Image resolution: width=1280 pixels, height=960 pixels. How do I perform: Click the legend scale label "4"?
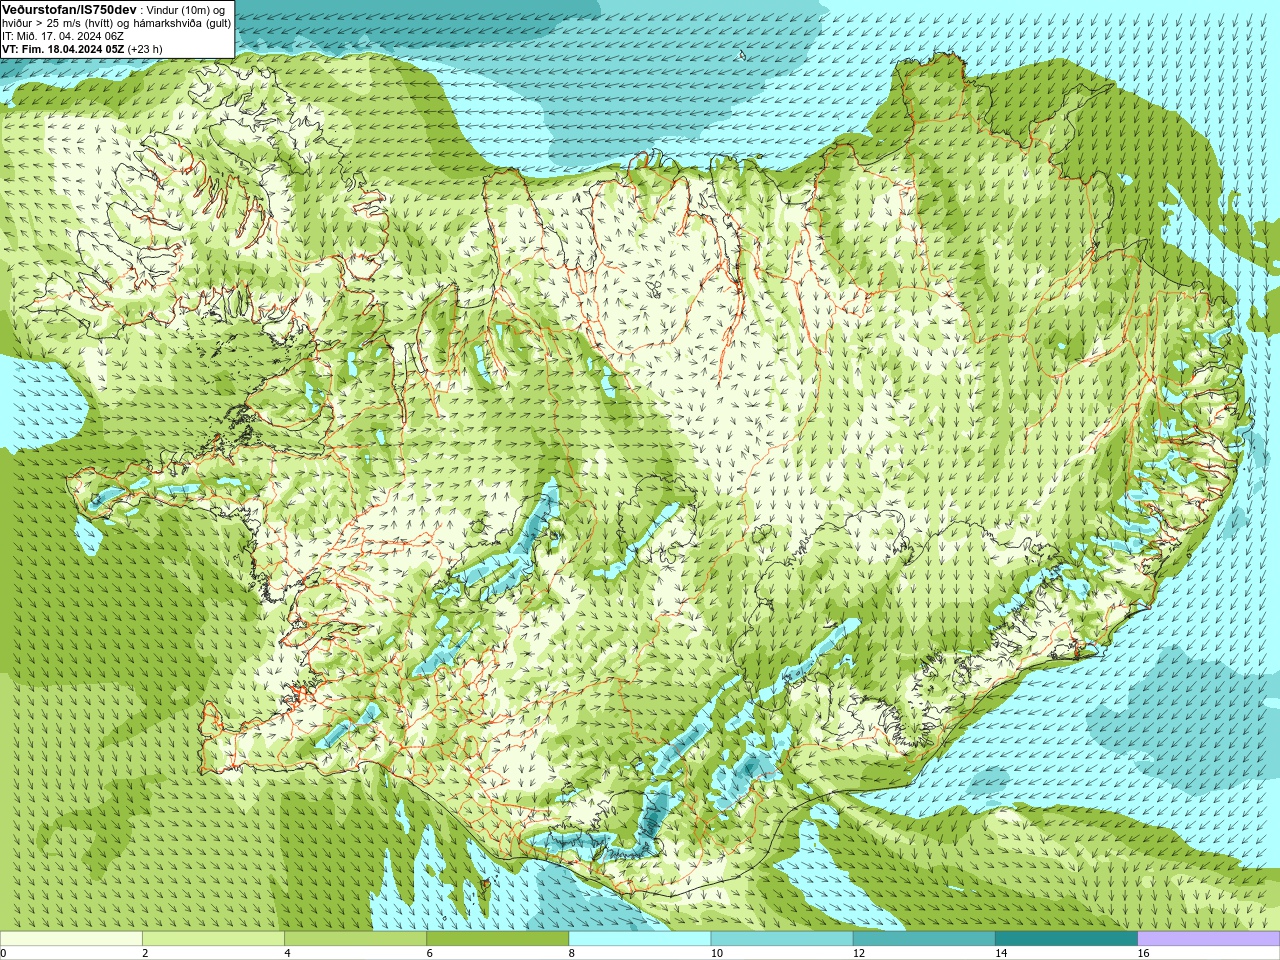click(x=287, y=953)
